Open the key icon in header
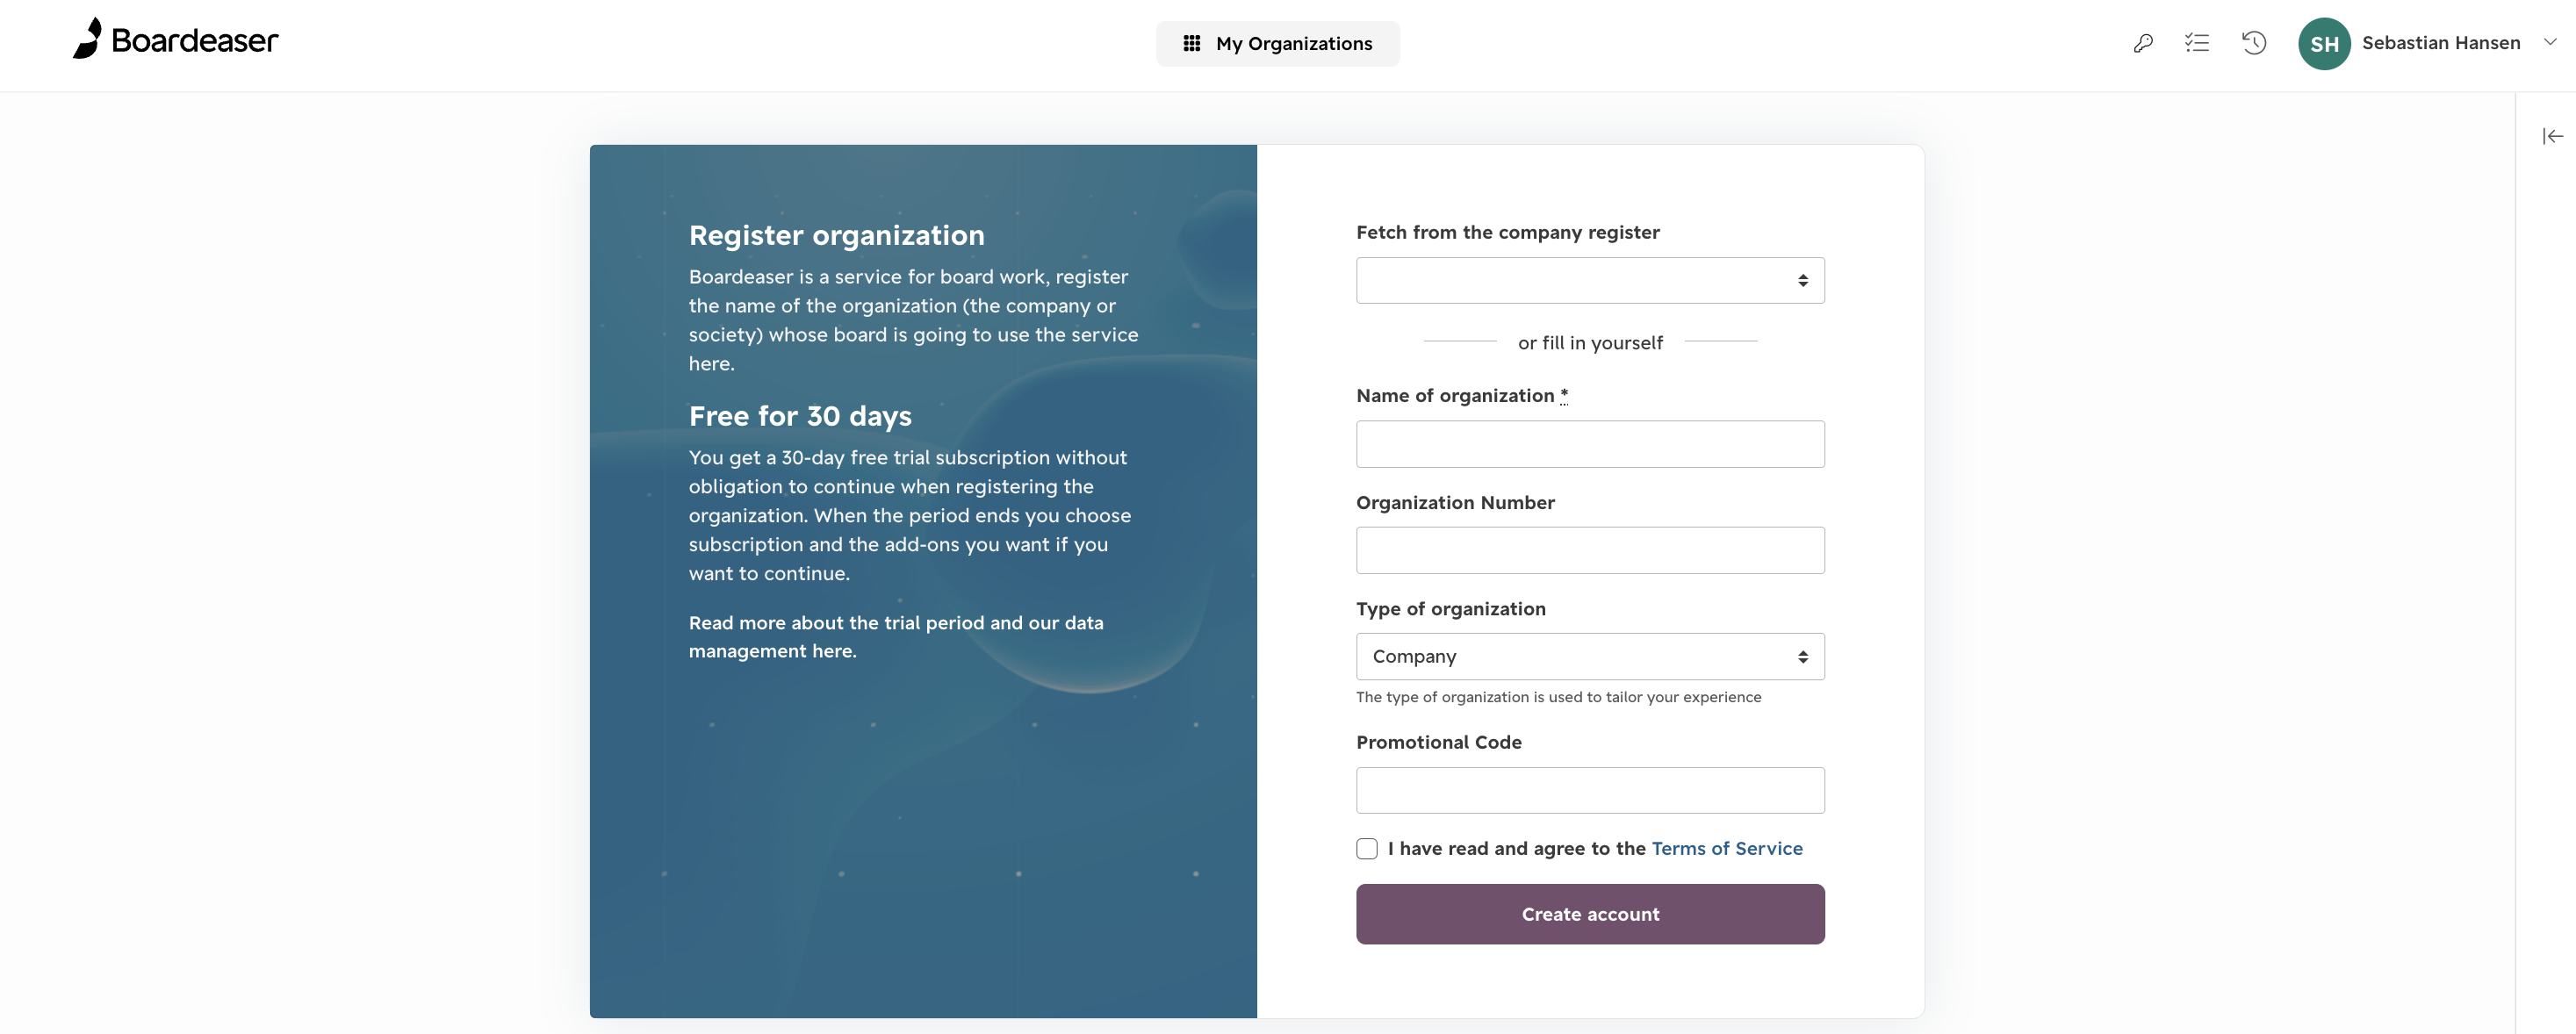 [2142, 43]
